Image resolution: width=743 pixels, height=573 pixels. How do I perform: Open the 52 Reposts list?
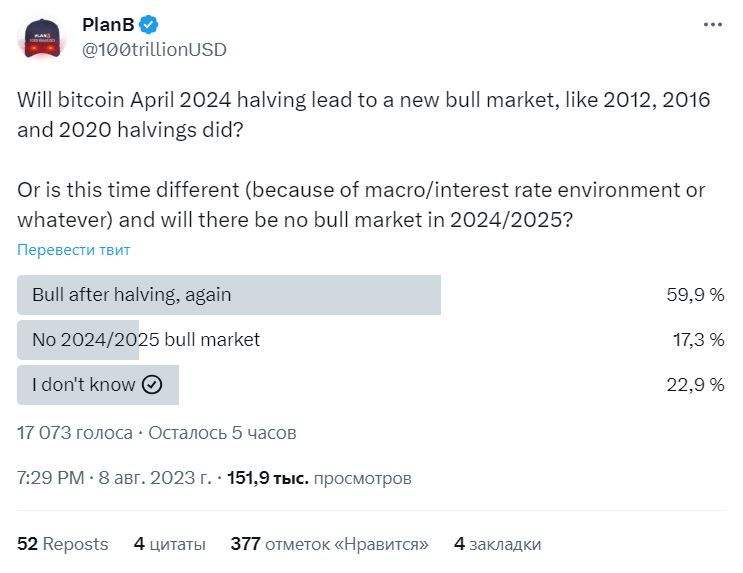point(62,544)
